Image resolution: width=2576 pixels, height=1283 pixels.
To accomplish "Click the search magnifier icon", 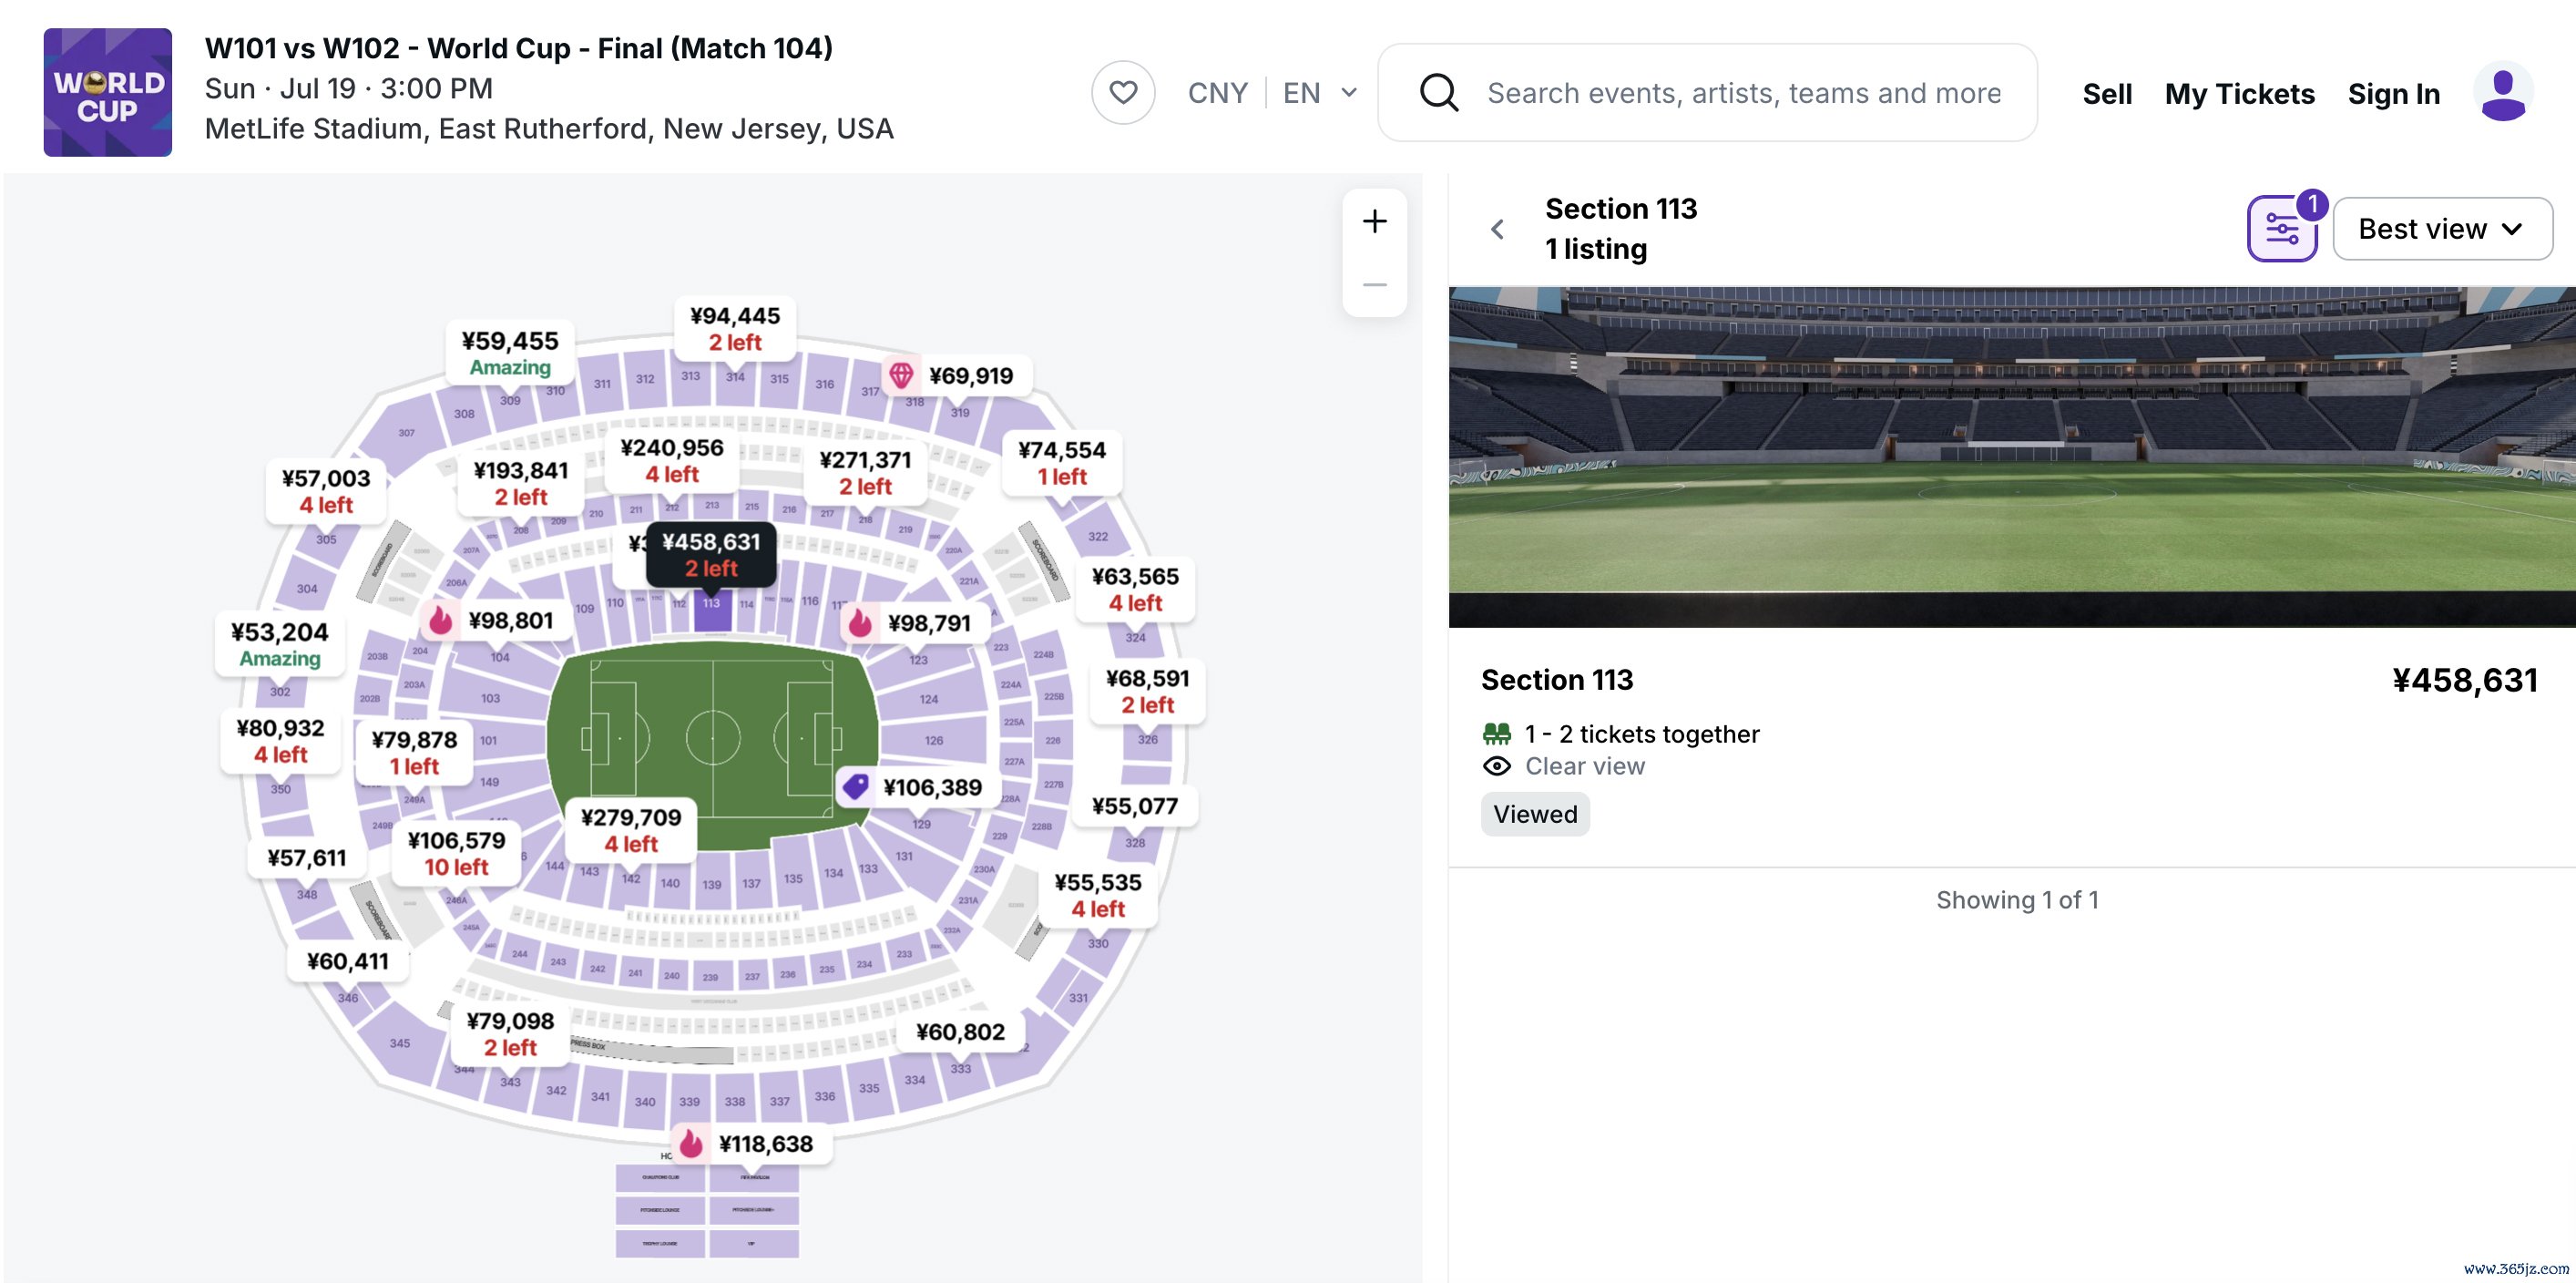I will [x=1439, y=93].
